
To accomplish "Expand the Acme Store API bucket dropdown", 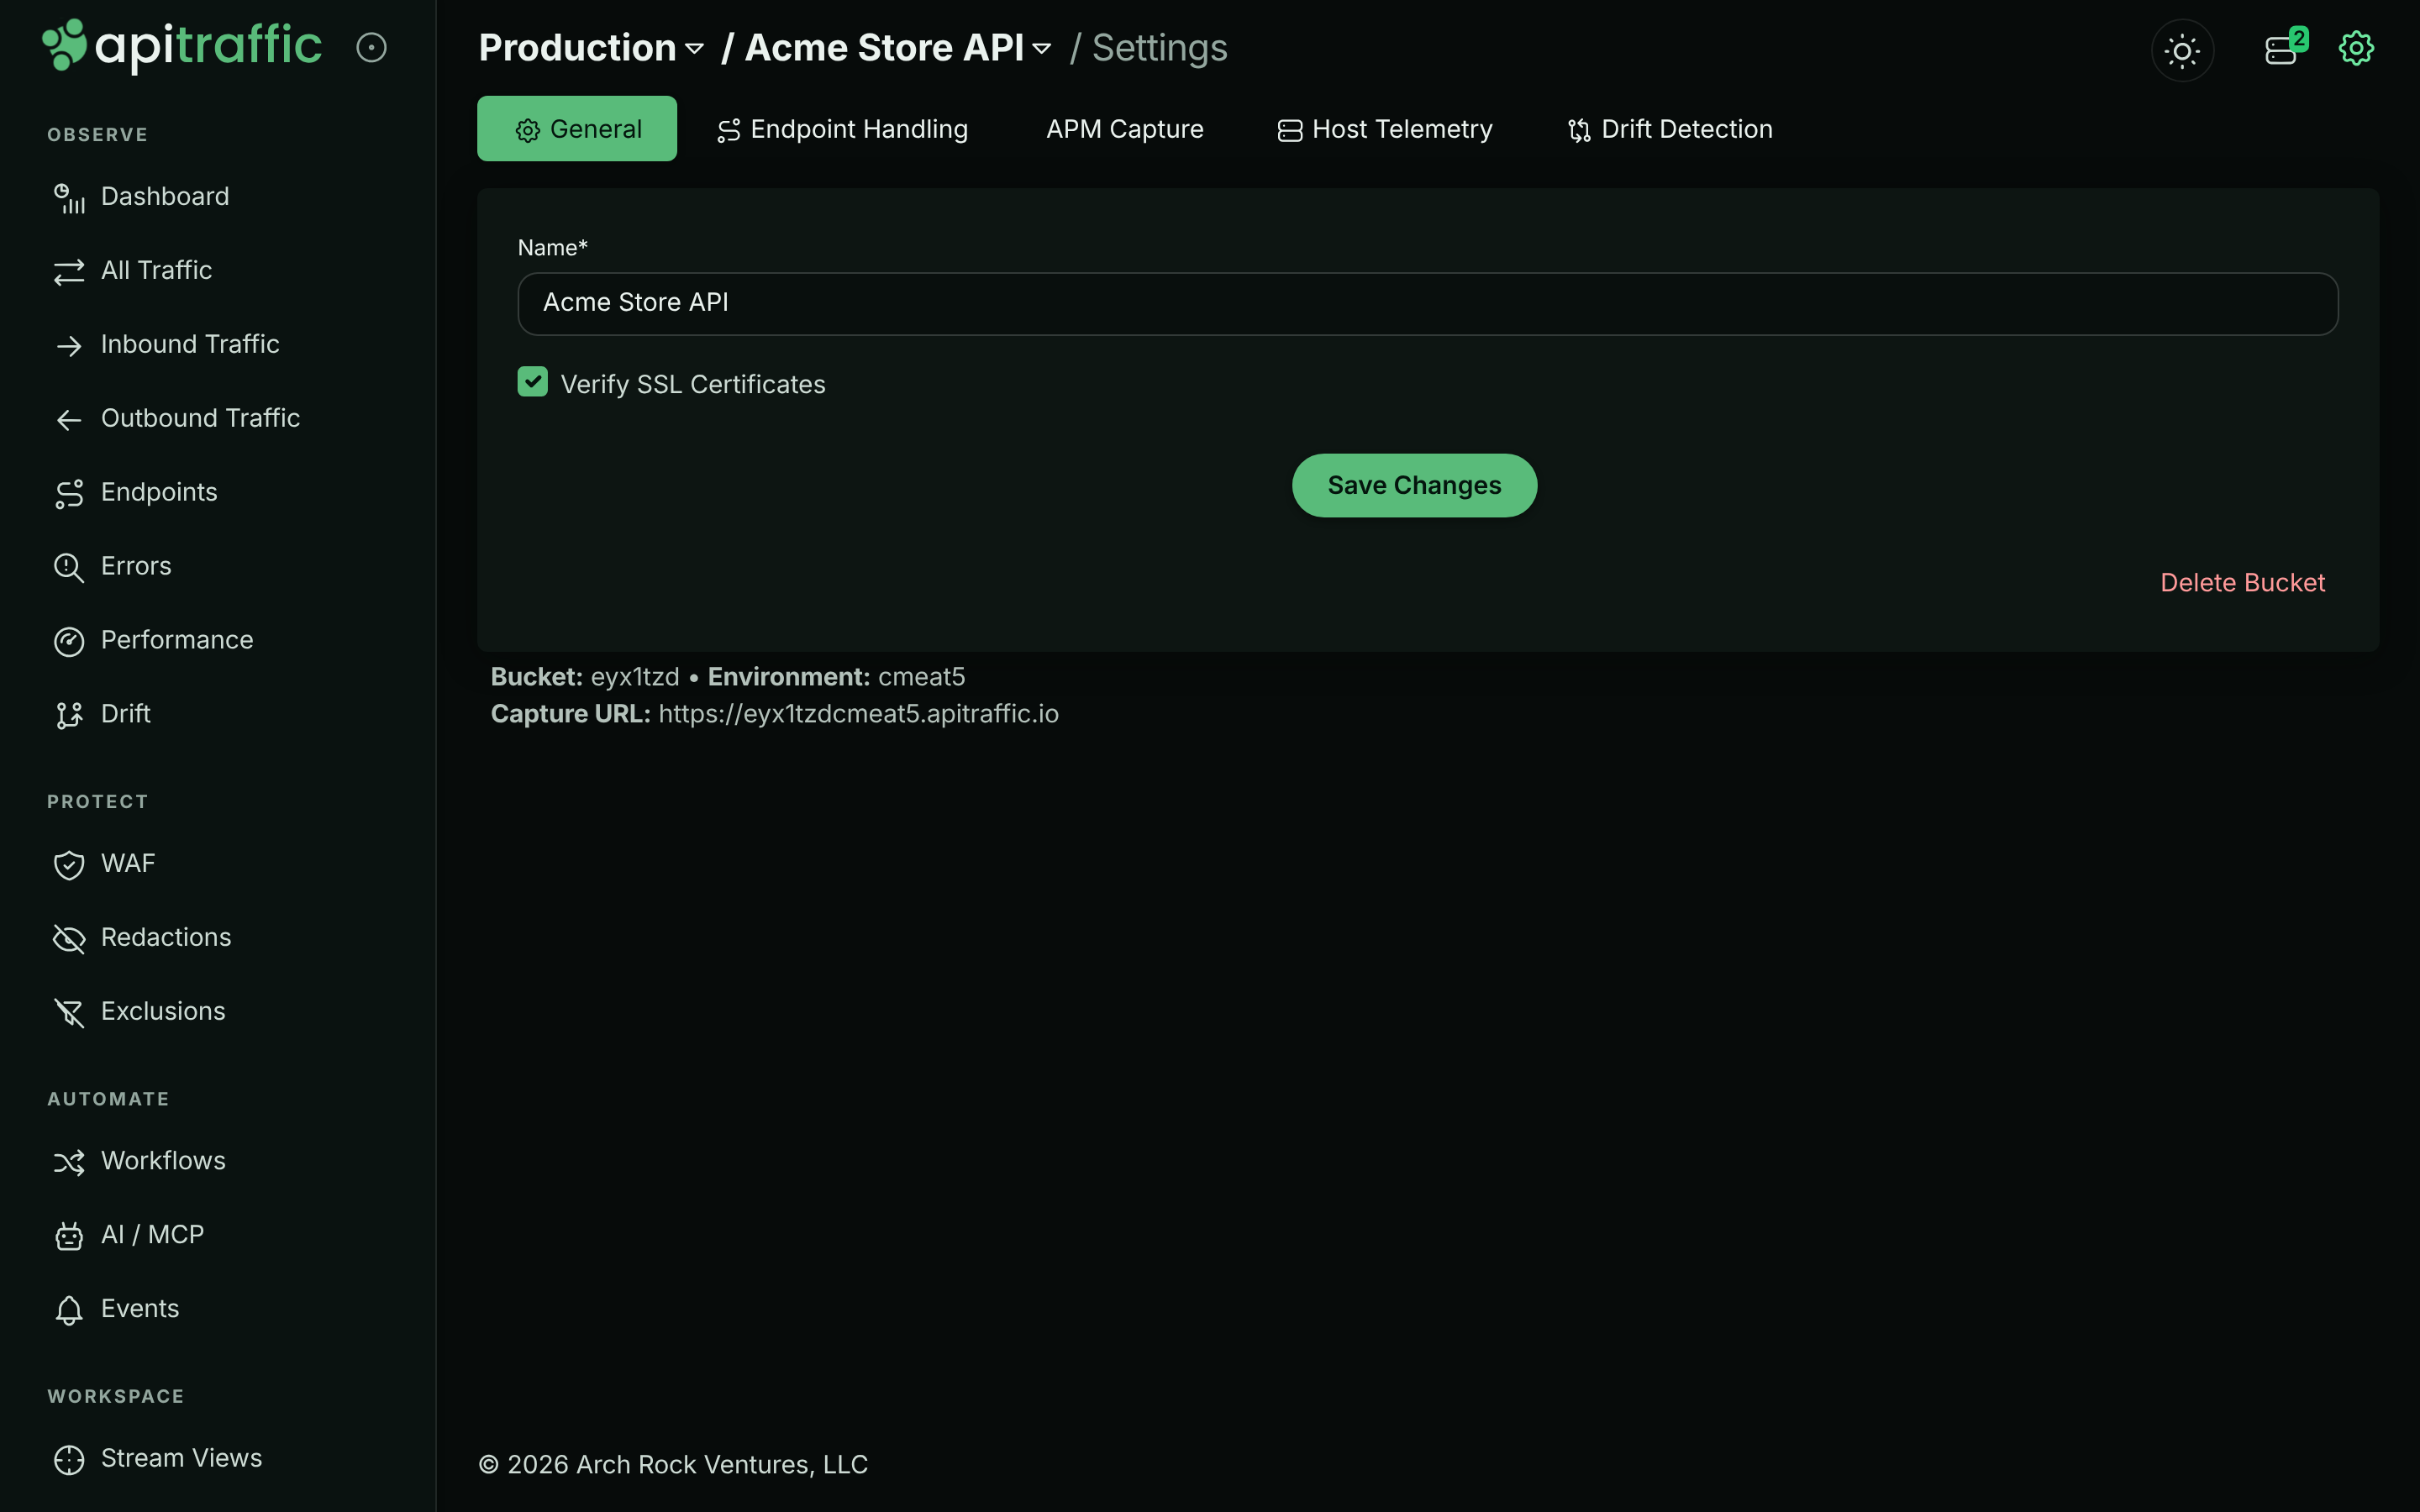I will pos(897,48).
